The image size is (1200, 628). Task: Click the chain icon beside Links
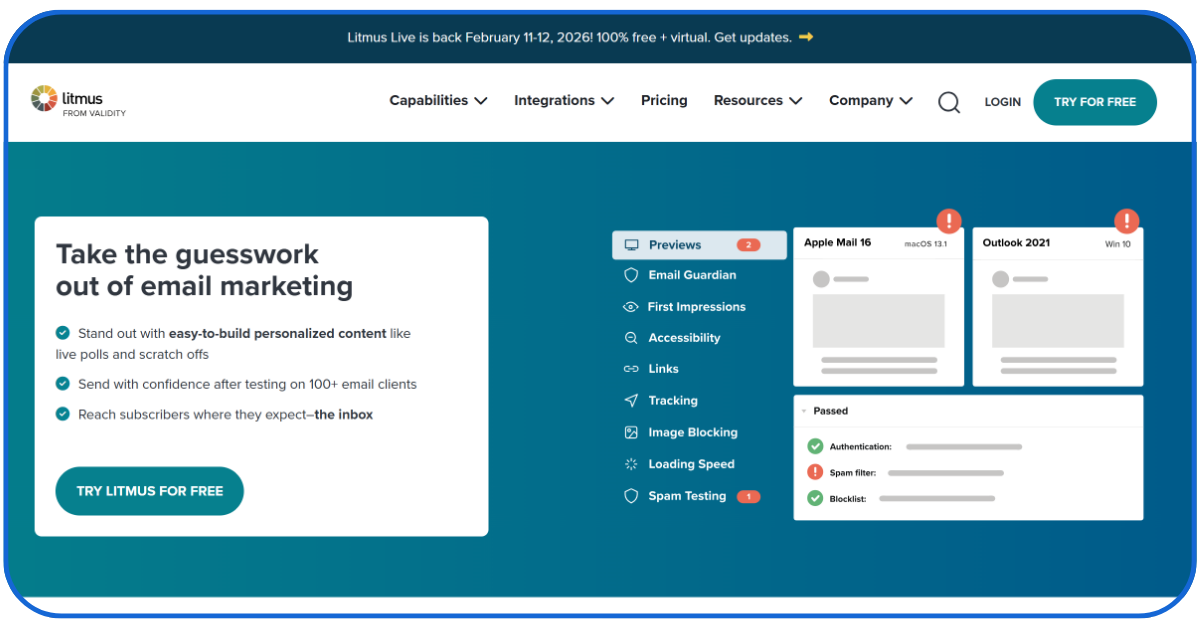click(x=631, y=369)
